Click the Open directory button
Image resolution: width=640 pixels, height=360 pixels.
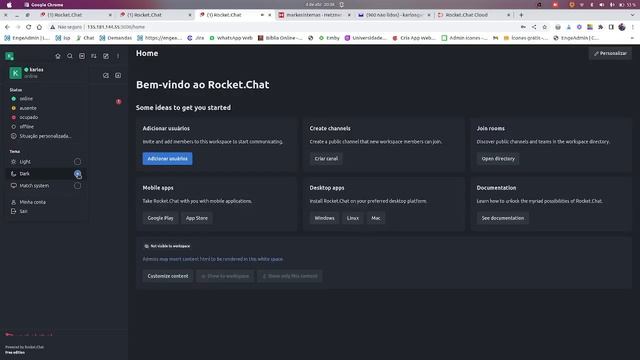(498, 159)
